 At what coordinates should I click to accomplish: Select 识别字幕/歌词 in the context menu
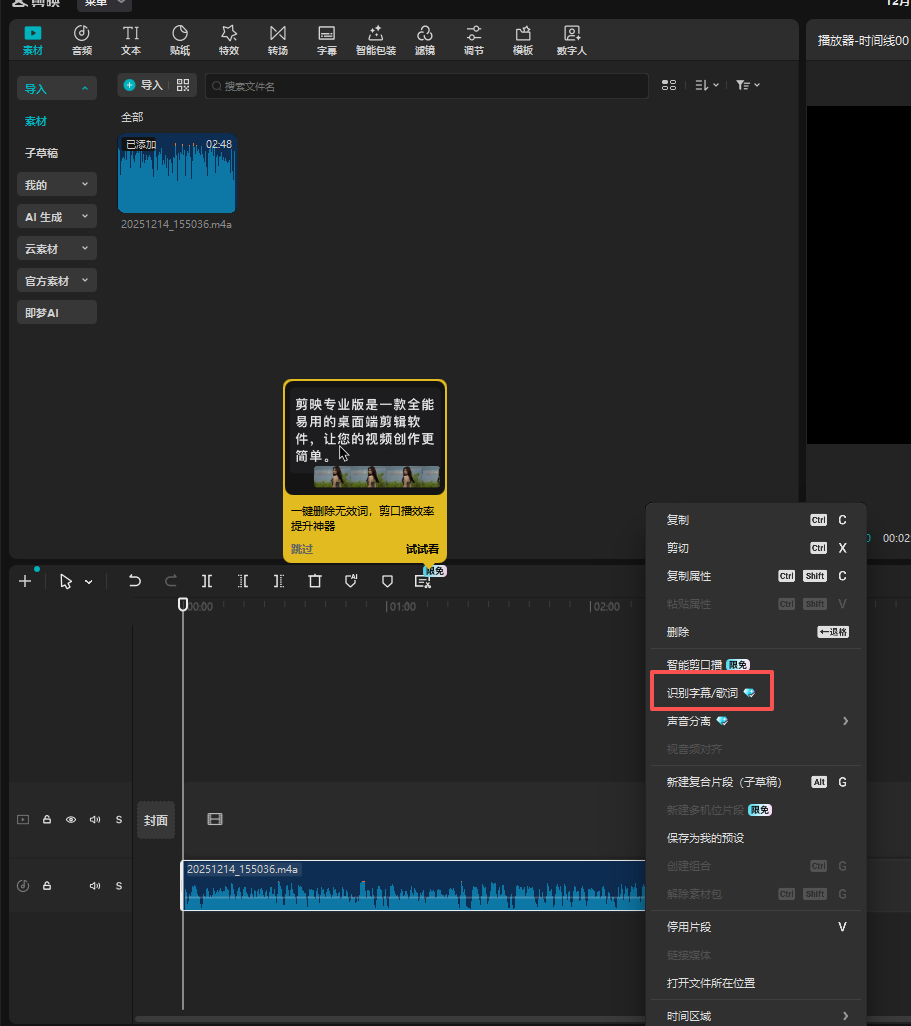point(756,693)
